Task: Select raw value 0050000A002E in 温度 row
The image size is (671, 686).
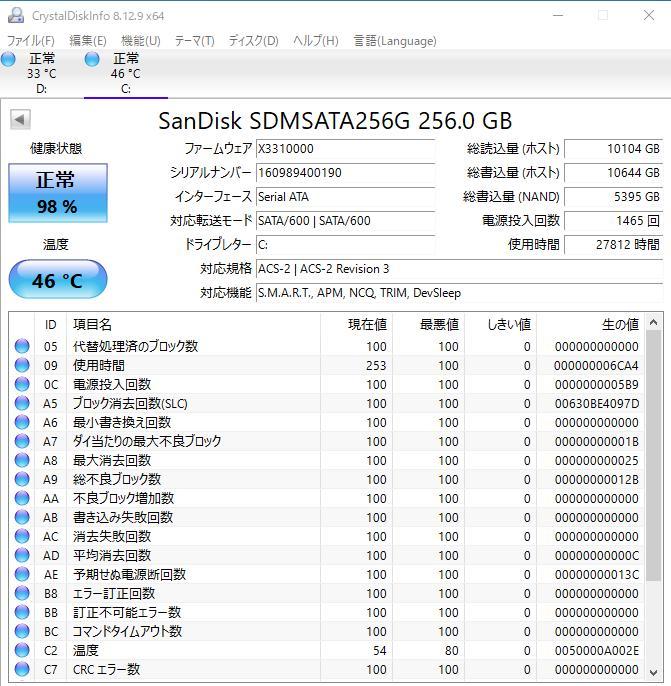Action: tap(597, 651)
